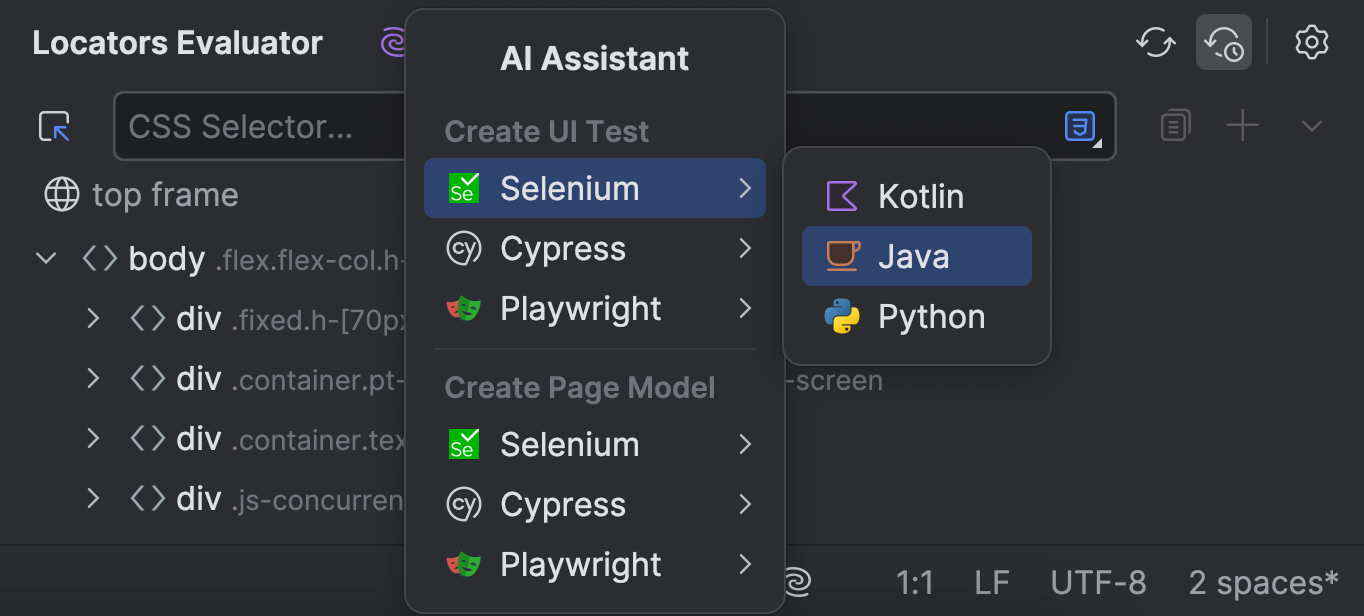This screenshot has width=1364, height=616.
Task: Open the dropdown chevron right of the plus icon
Action: (x=1311, y=125)
